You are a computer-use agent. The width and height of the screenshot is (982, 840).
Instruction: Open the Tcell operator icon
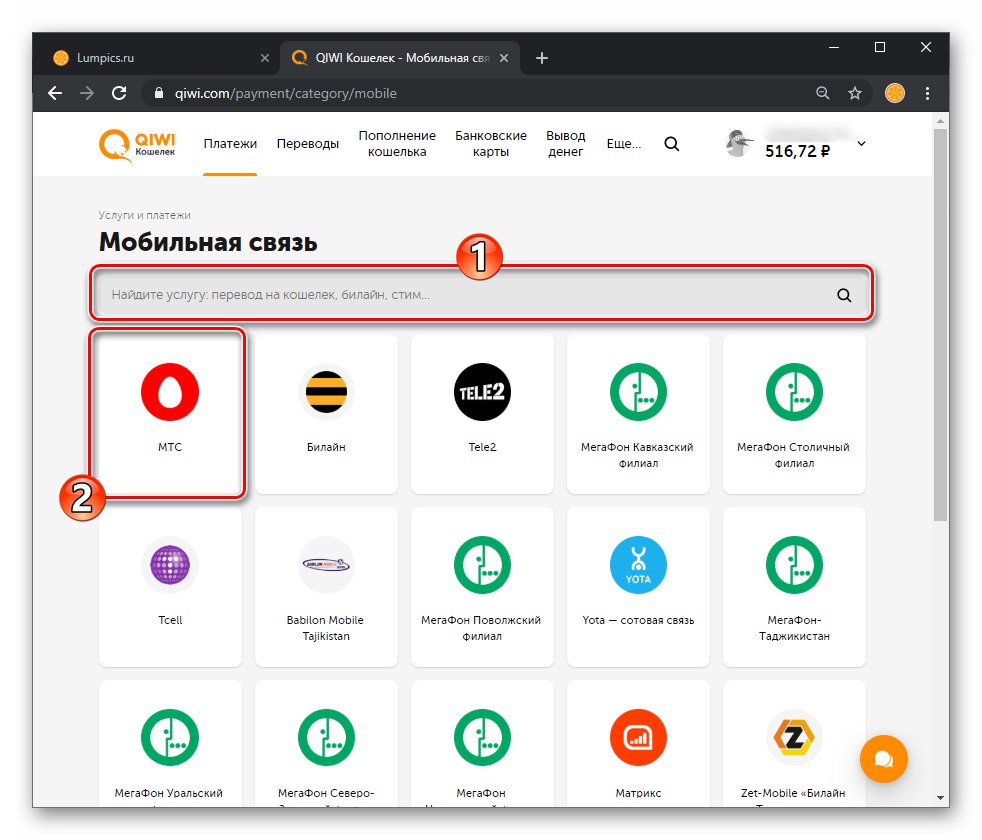click(170, 564)
